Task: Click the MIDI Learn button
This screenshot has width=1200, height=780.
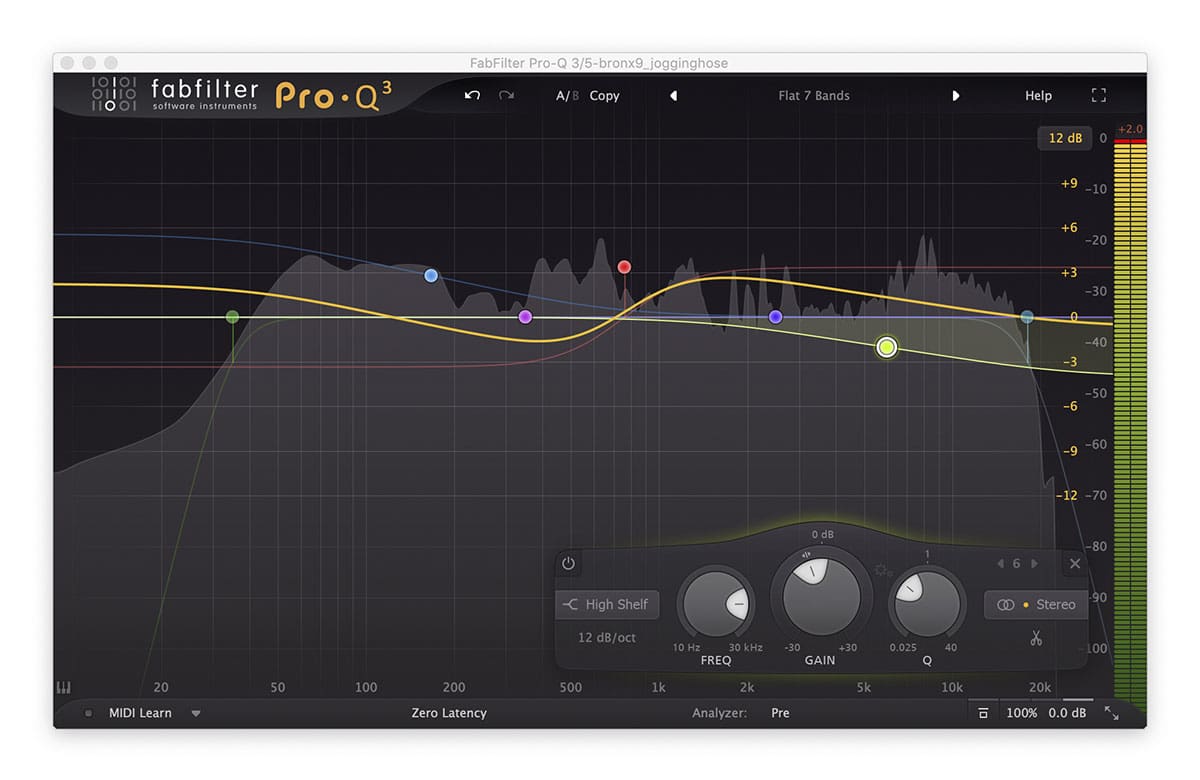Action: [140, 713]
